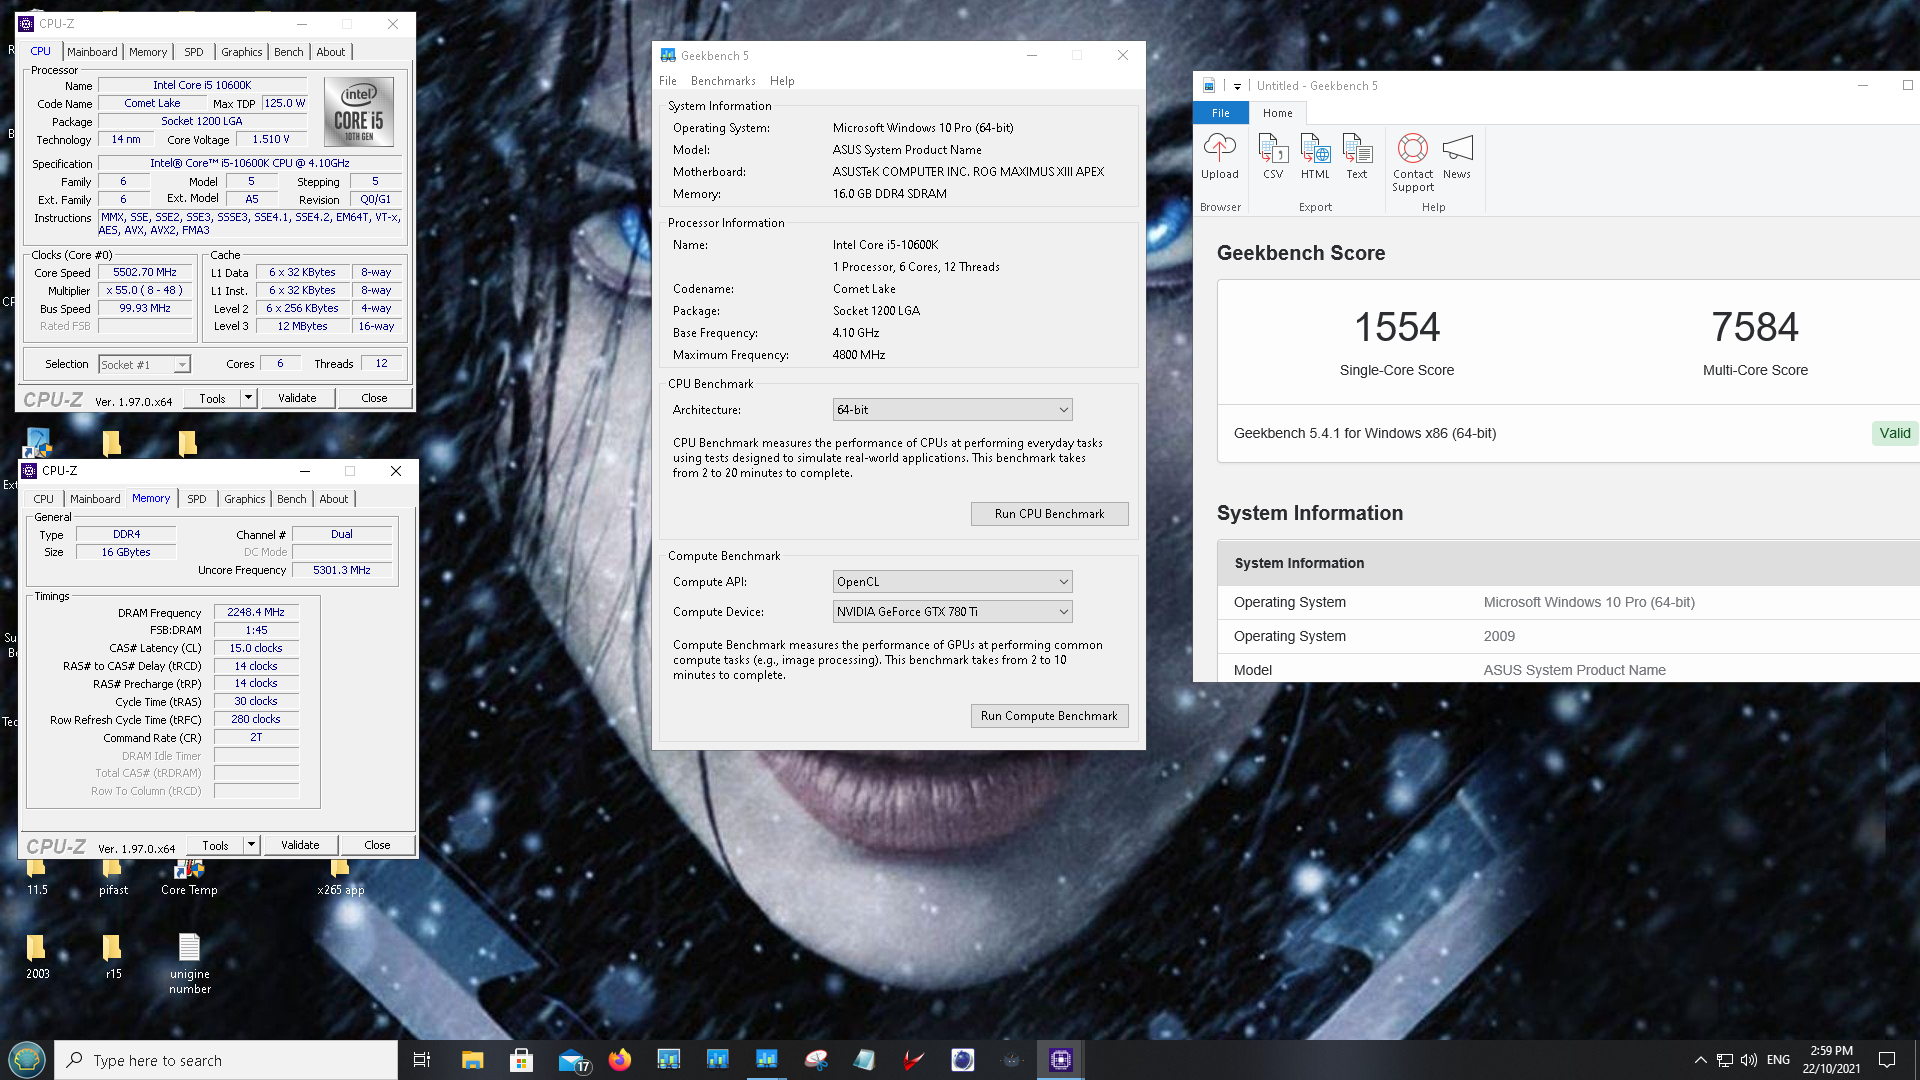The height and width of the screenshot is (1080, 1920).
Task: Click the ENG language indicator
Action: pyautogui.click(x=1778, y=1060)
